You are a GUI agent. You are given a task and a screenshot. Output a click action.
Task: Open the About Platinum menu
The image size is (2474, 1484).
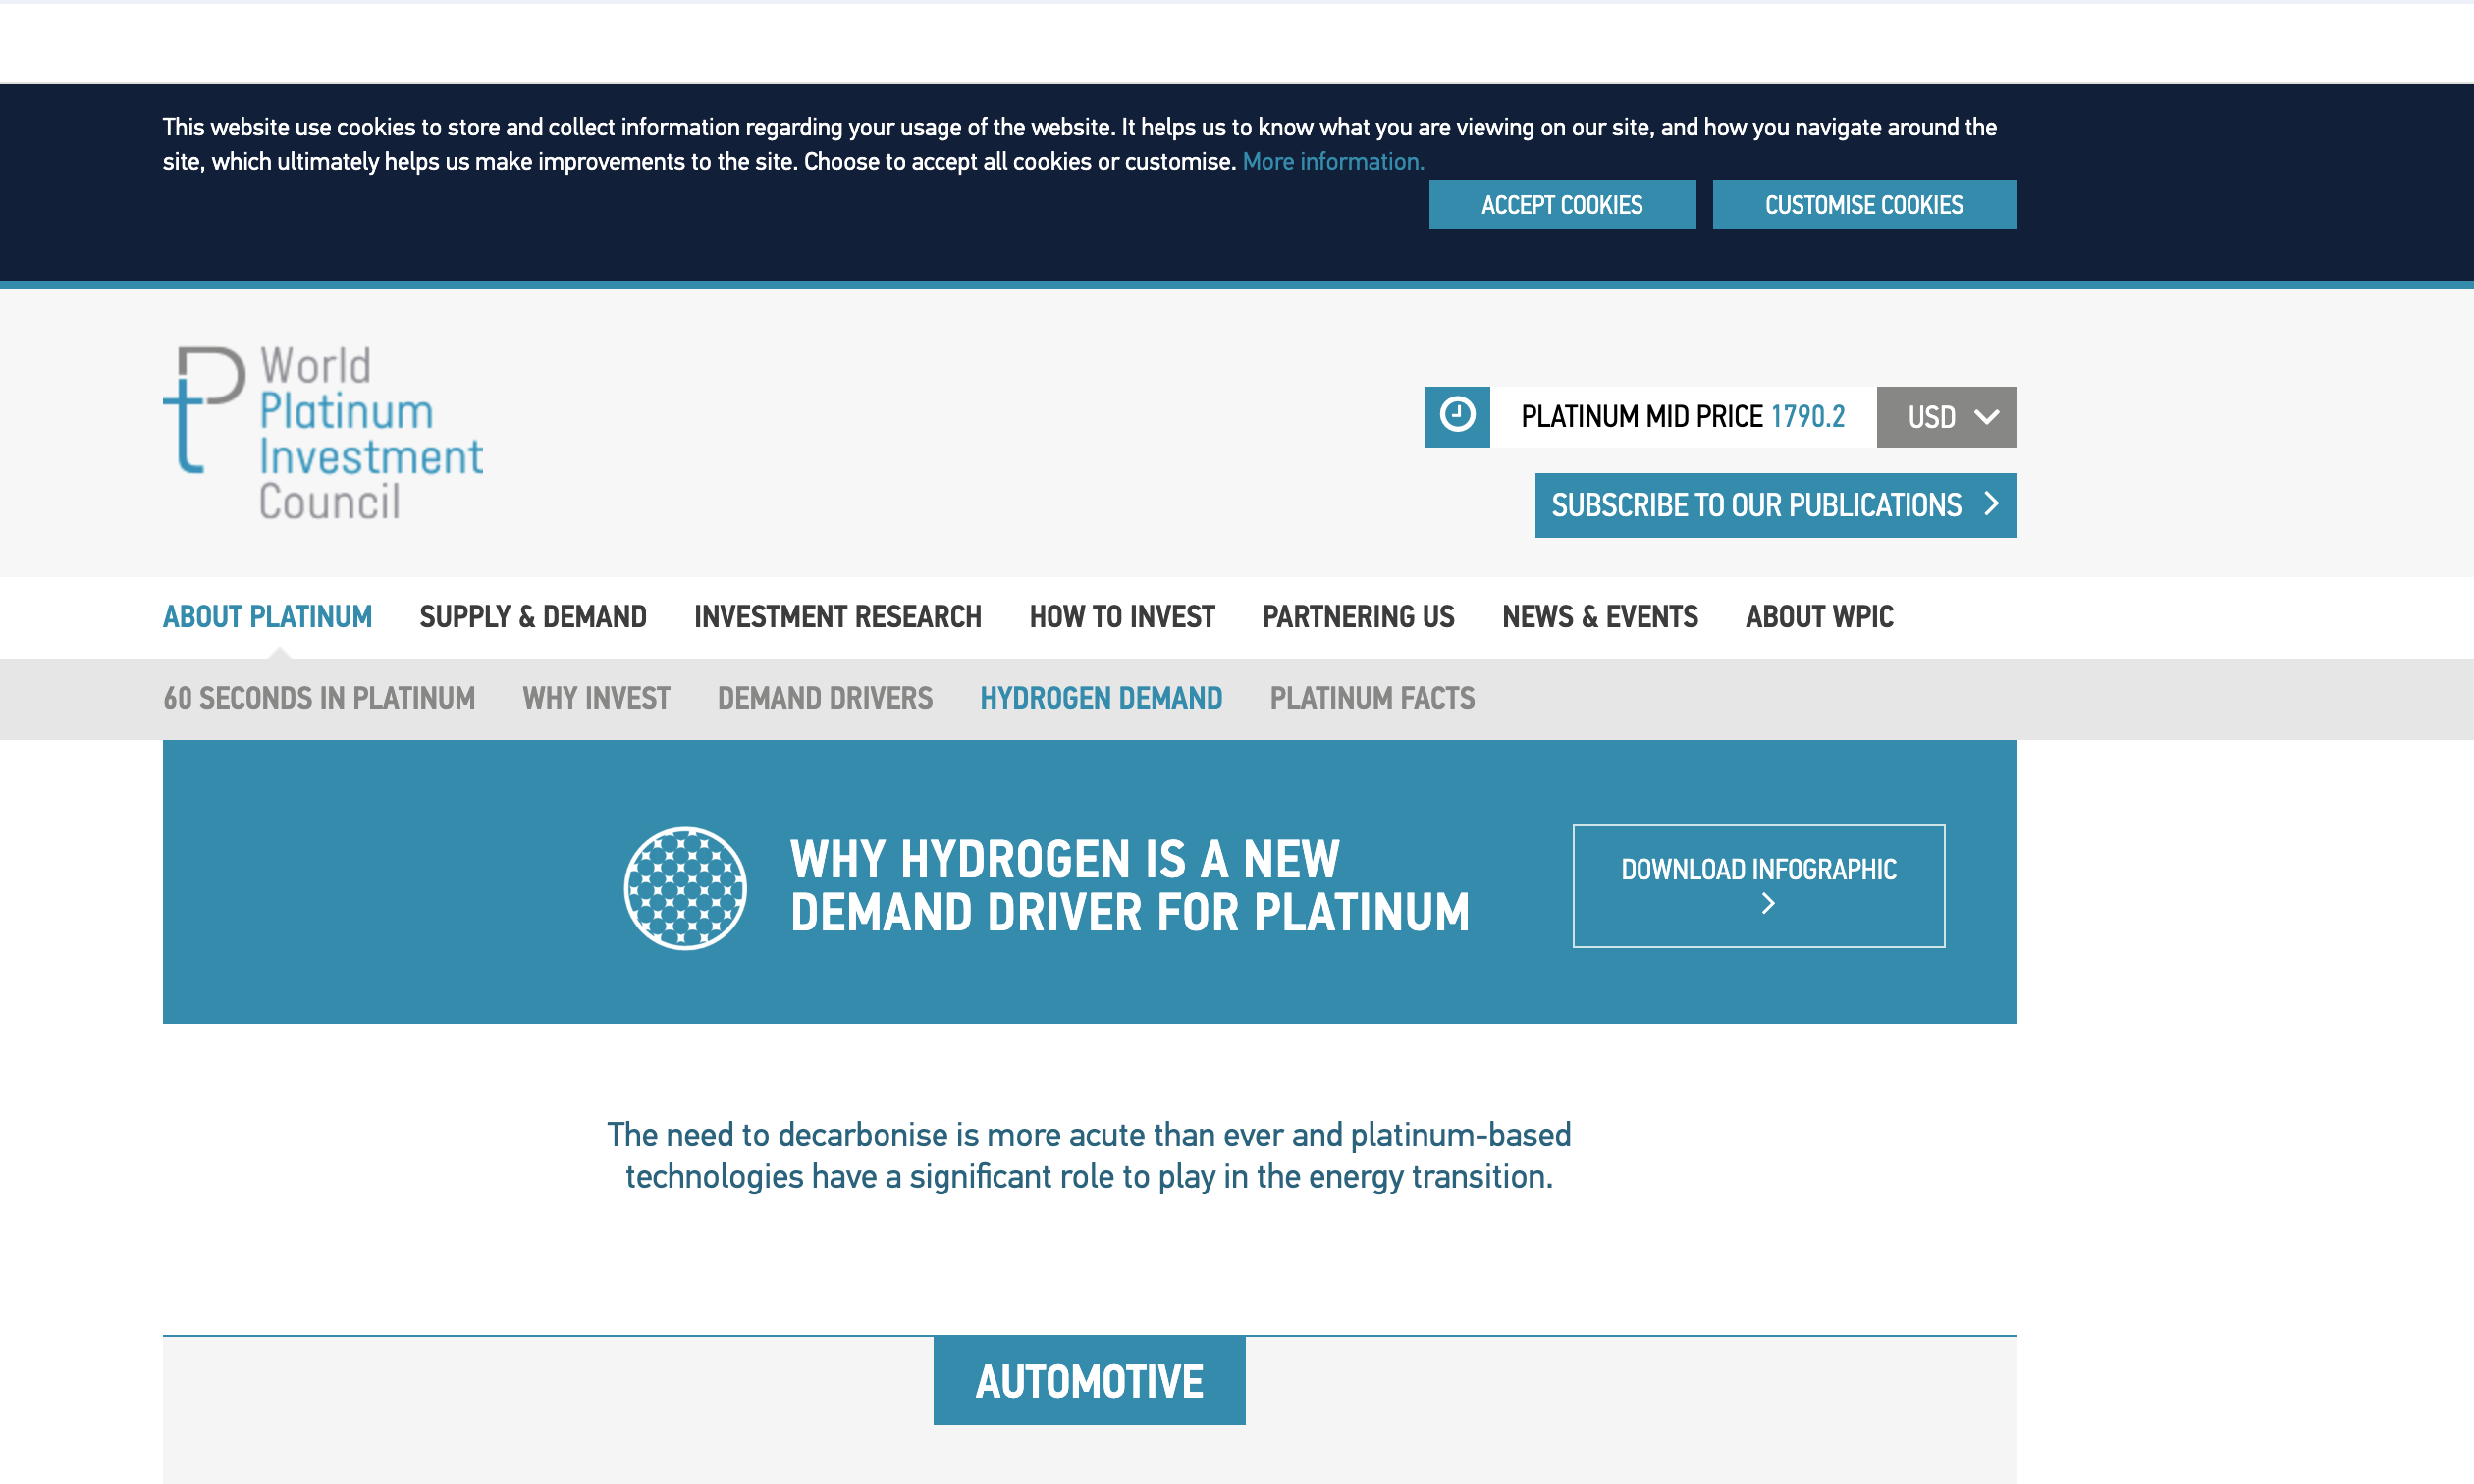[x=268, y=617]
